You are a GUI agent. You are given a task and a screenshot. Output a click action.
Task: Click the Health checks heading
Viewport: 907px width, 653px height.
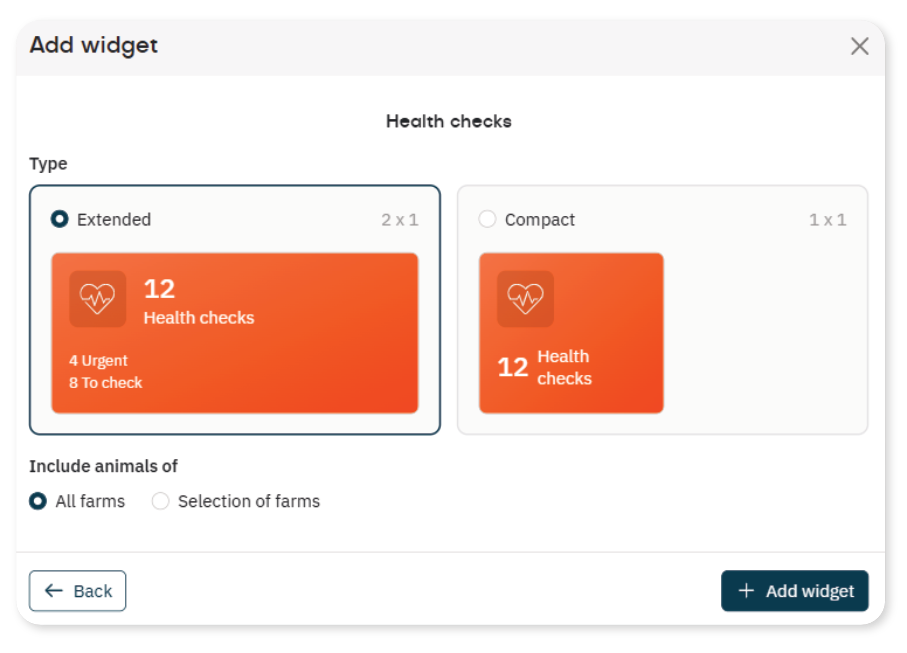pos(449,121)
